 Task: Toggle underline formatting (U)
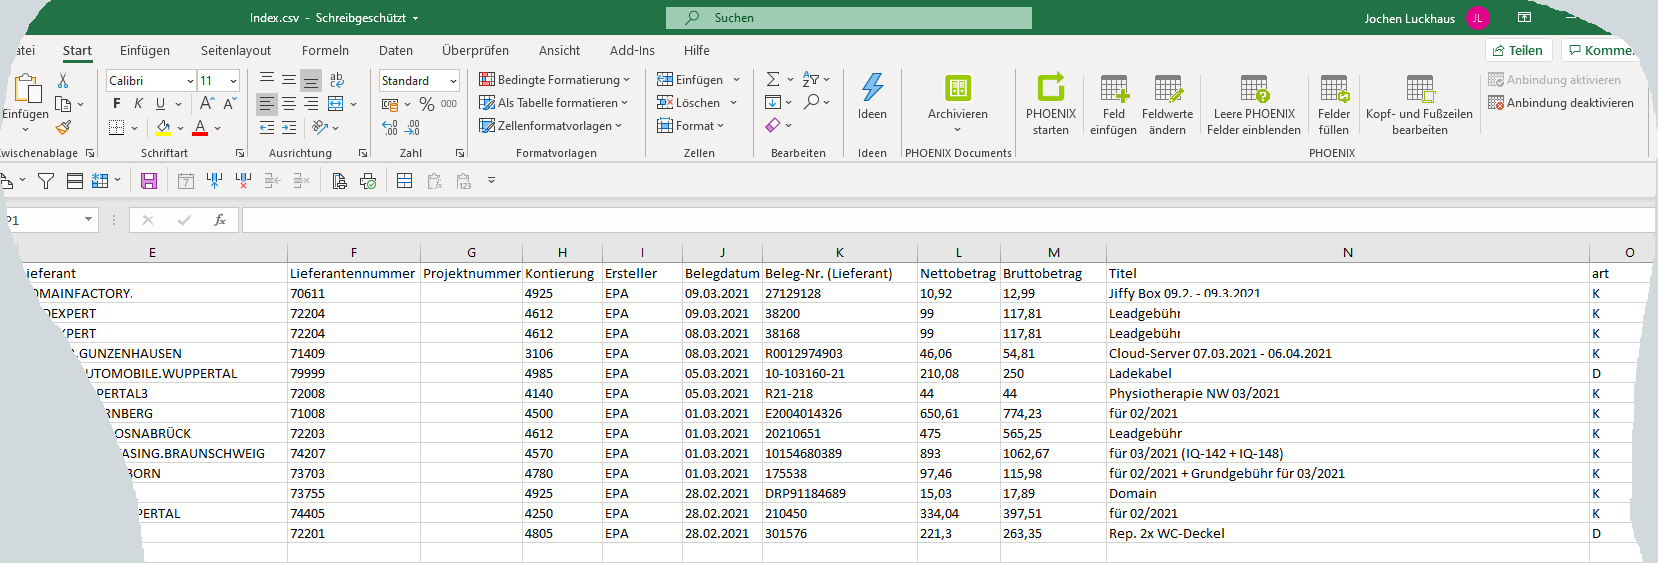[x=160, y=104]
